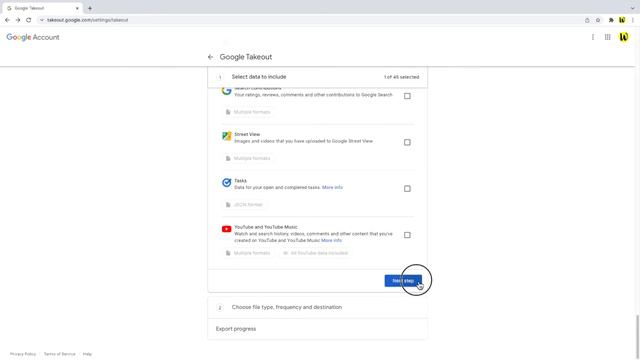Open More info link for Tasks
The width and height of the screenshot is (640, 360).
click(x=332, y=187)
